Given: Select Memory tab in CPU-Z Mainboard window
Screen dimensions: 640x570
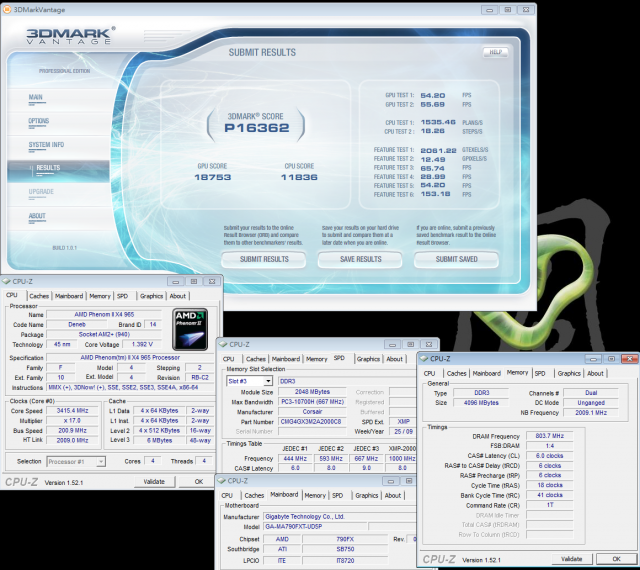Looking at the screenshot, I should coord(315,495).
